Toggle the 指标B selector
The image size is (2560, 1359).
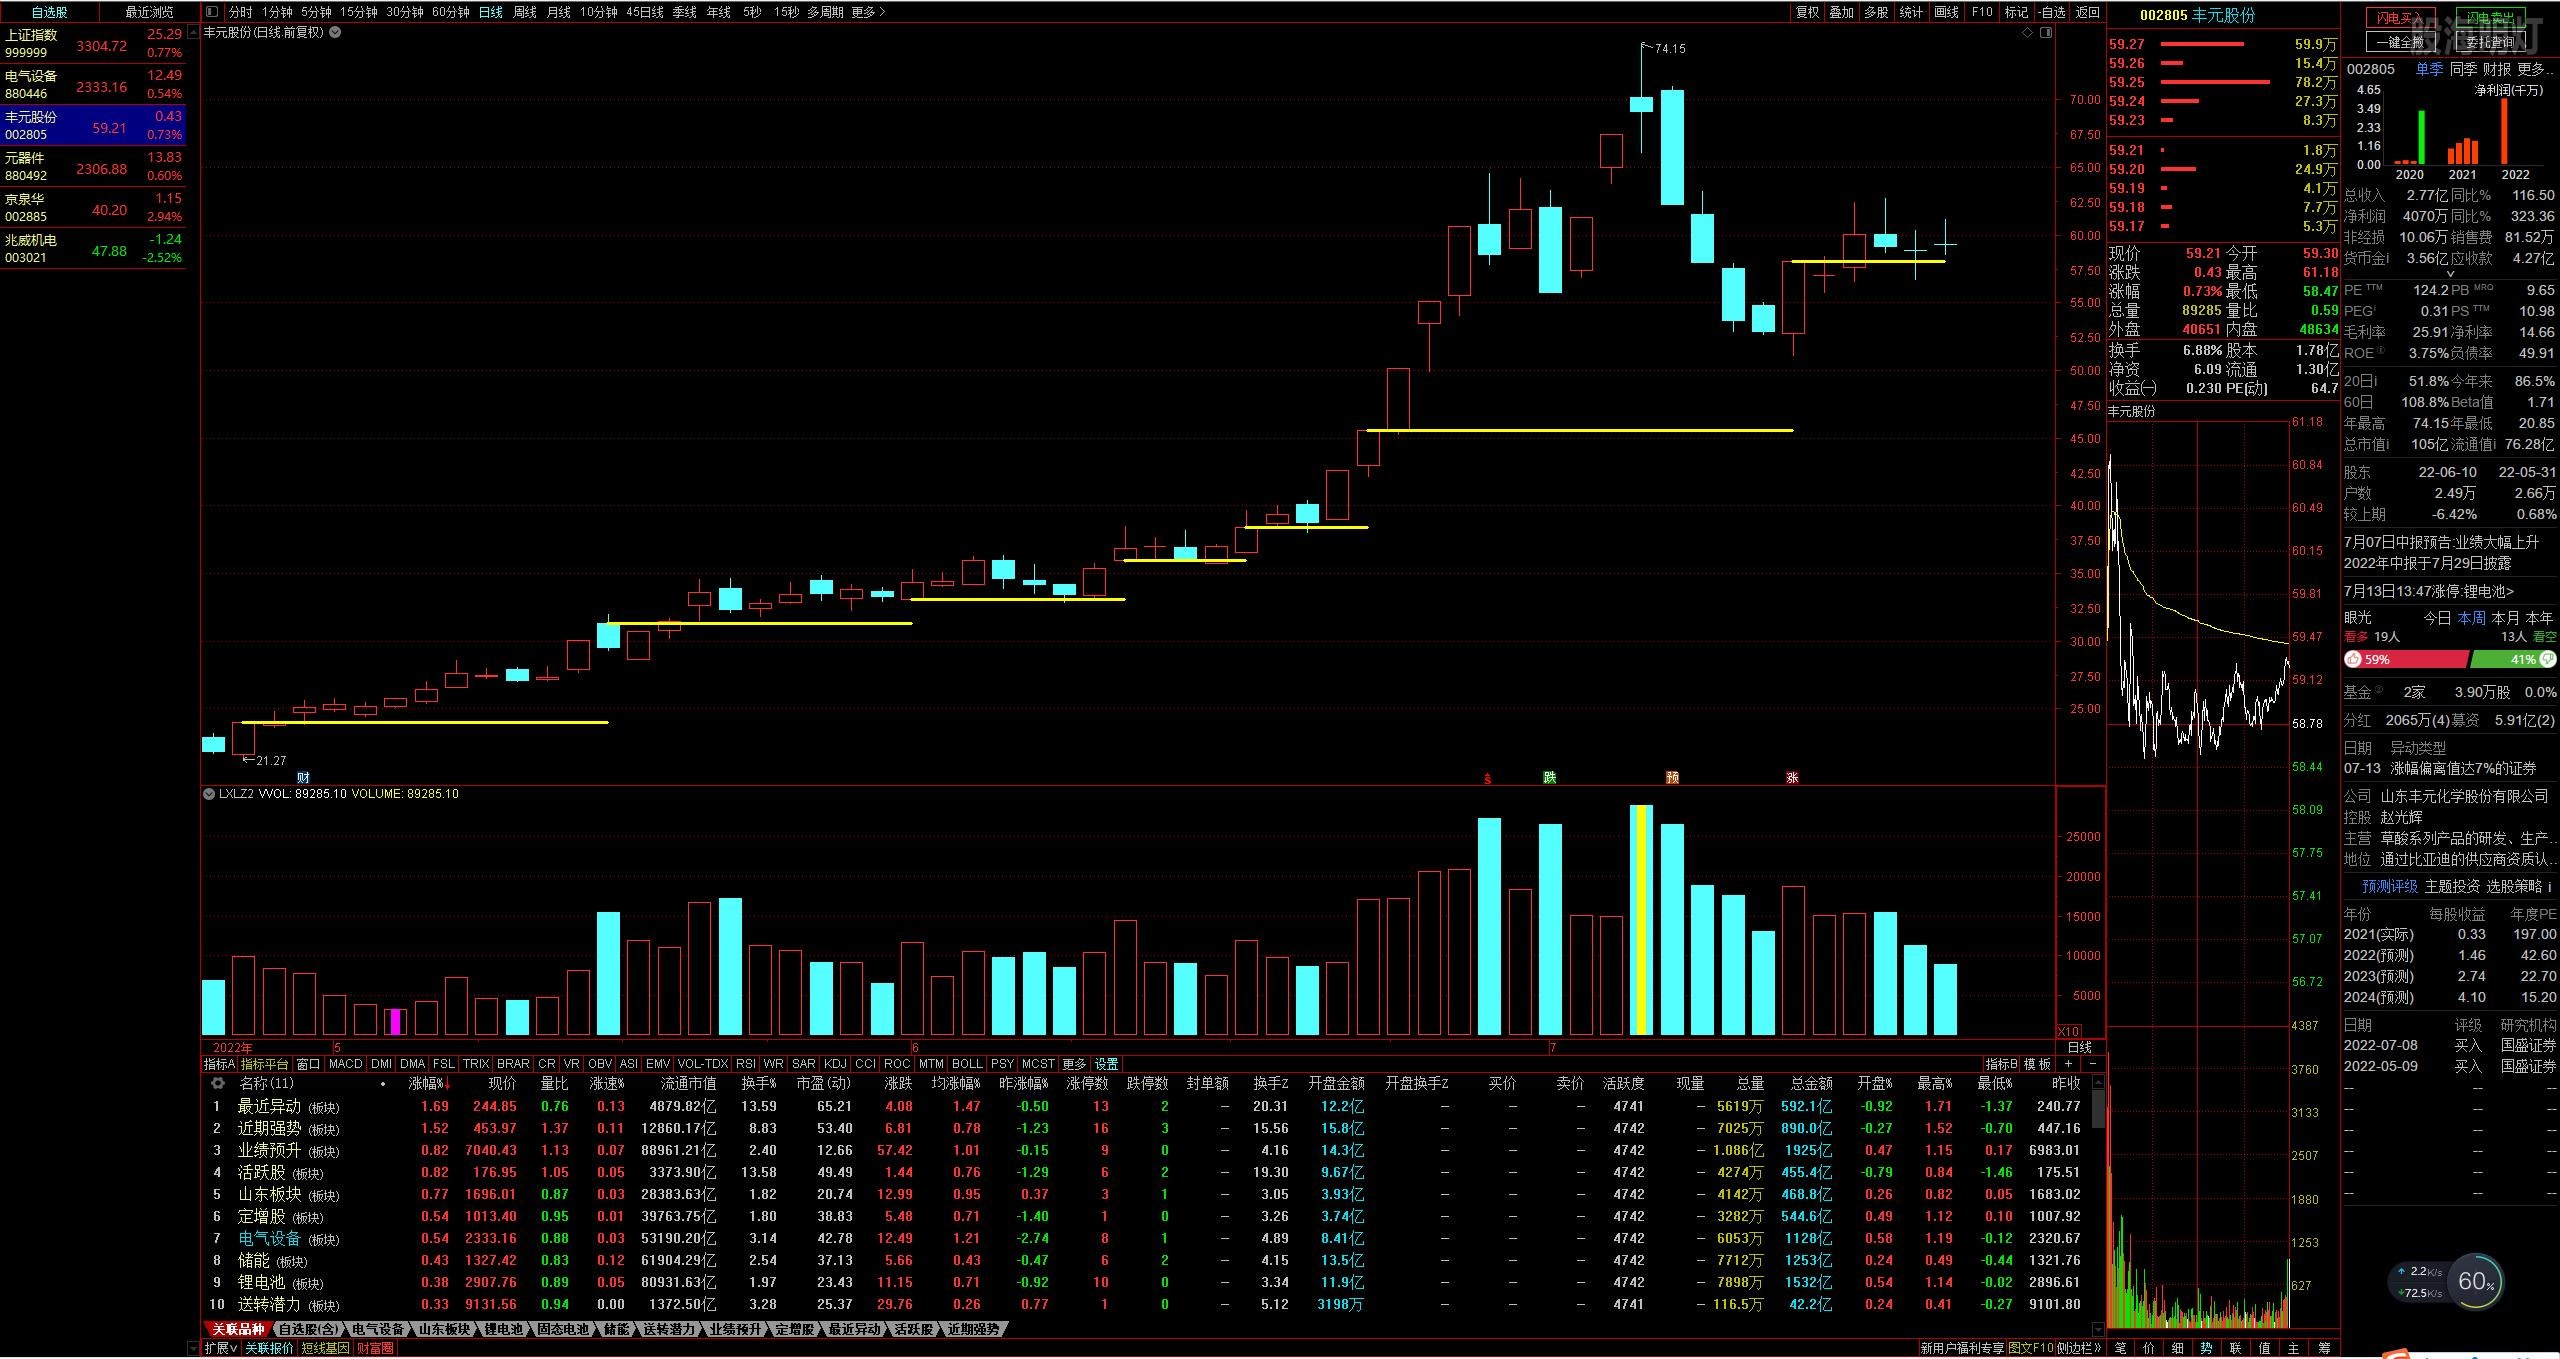(2001, 1064)
